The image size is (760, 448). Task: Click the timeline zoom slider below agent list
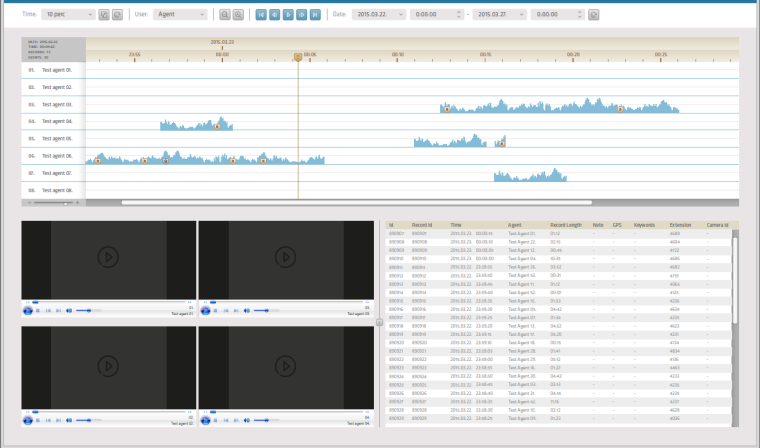(x=53, y=203)
